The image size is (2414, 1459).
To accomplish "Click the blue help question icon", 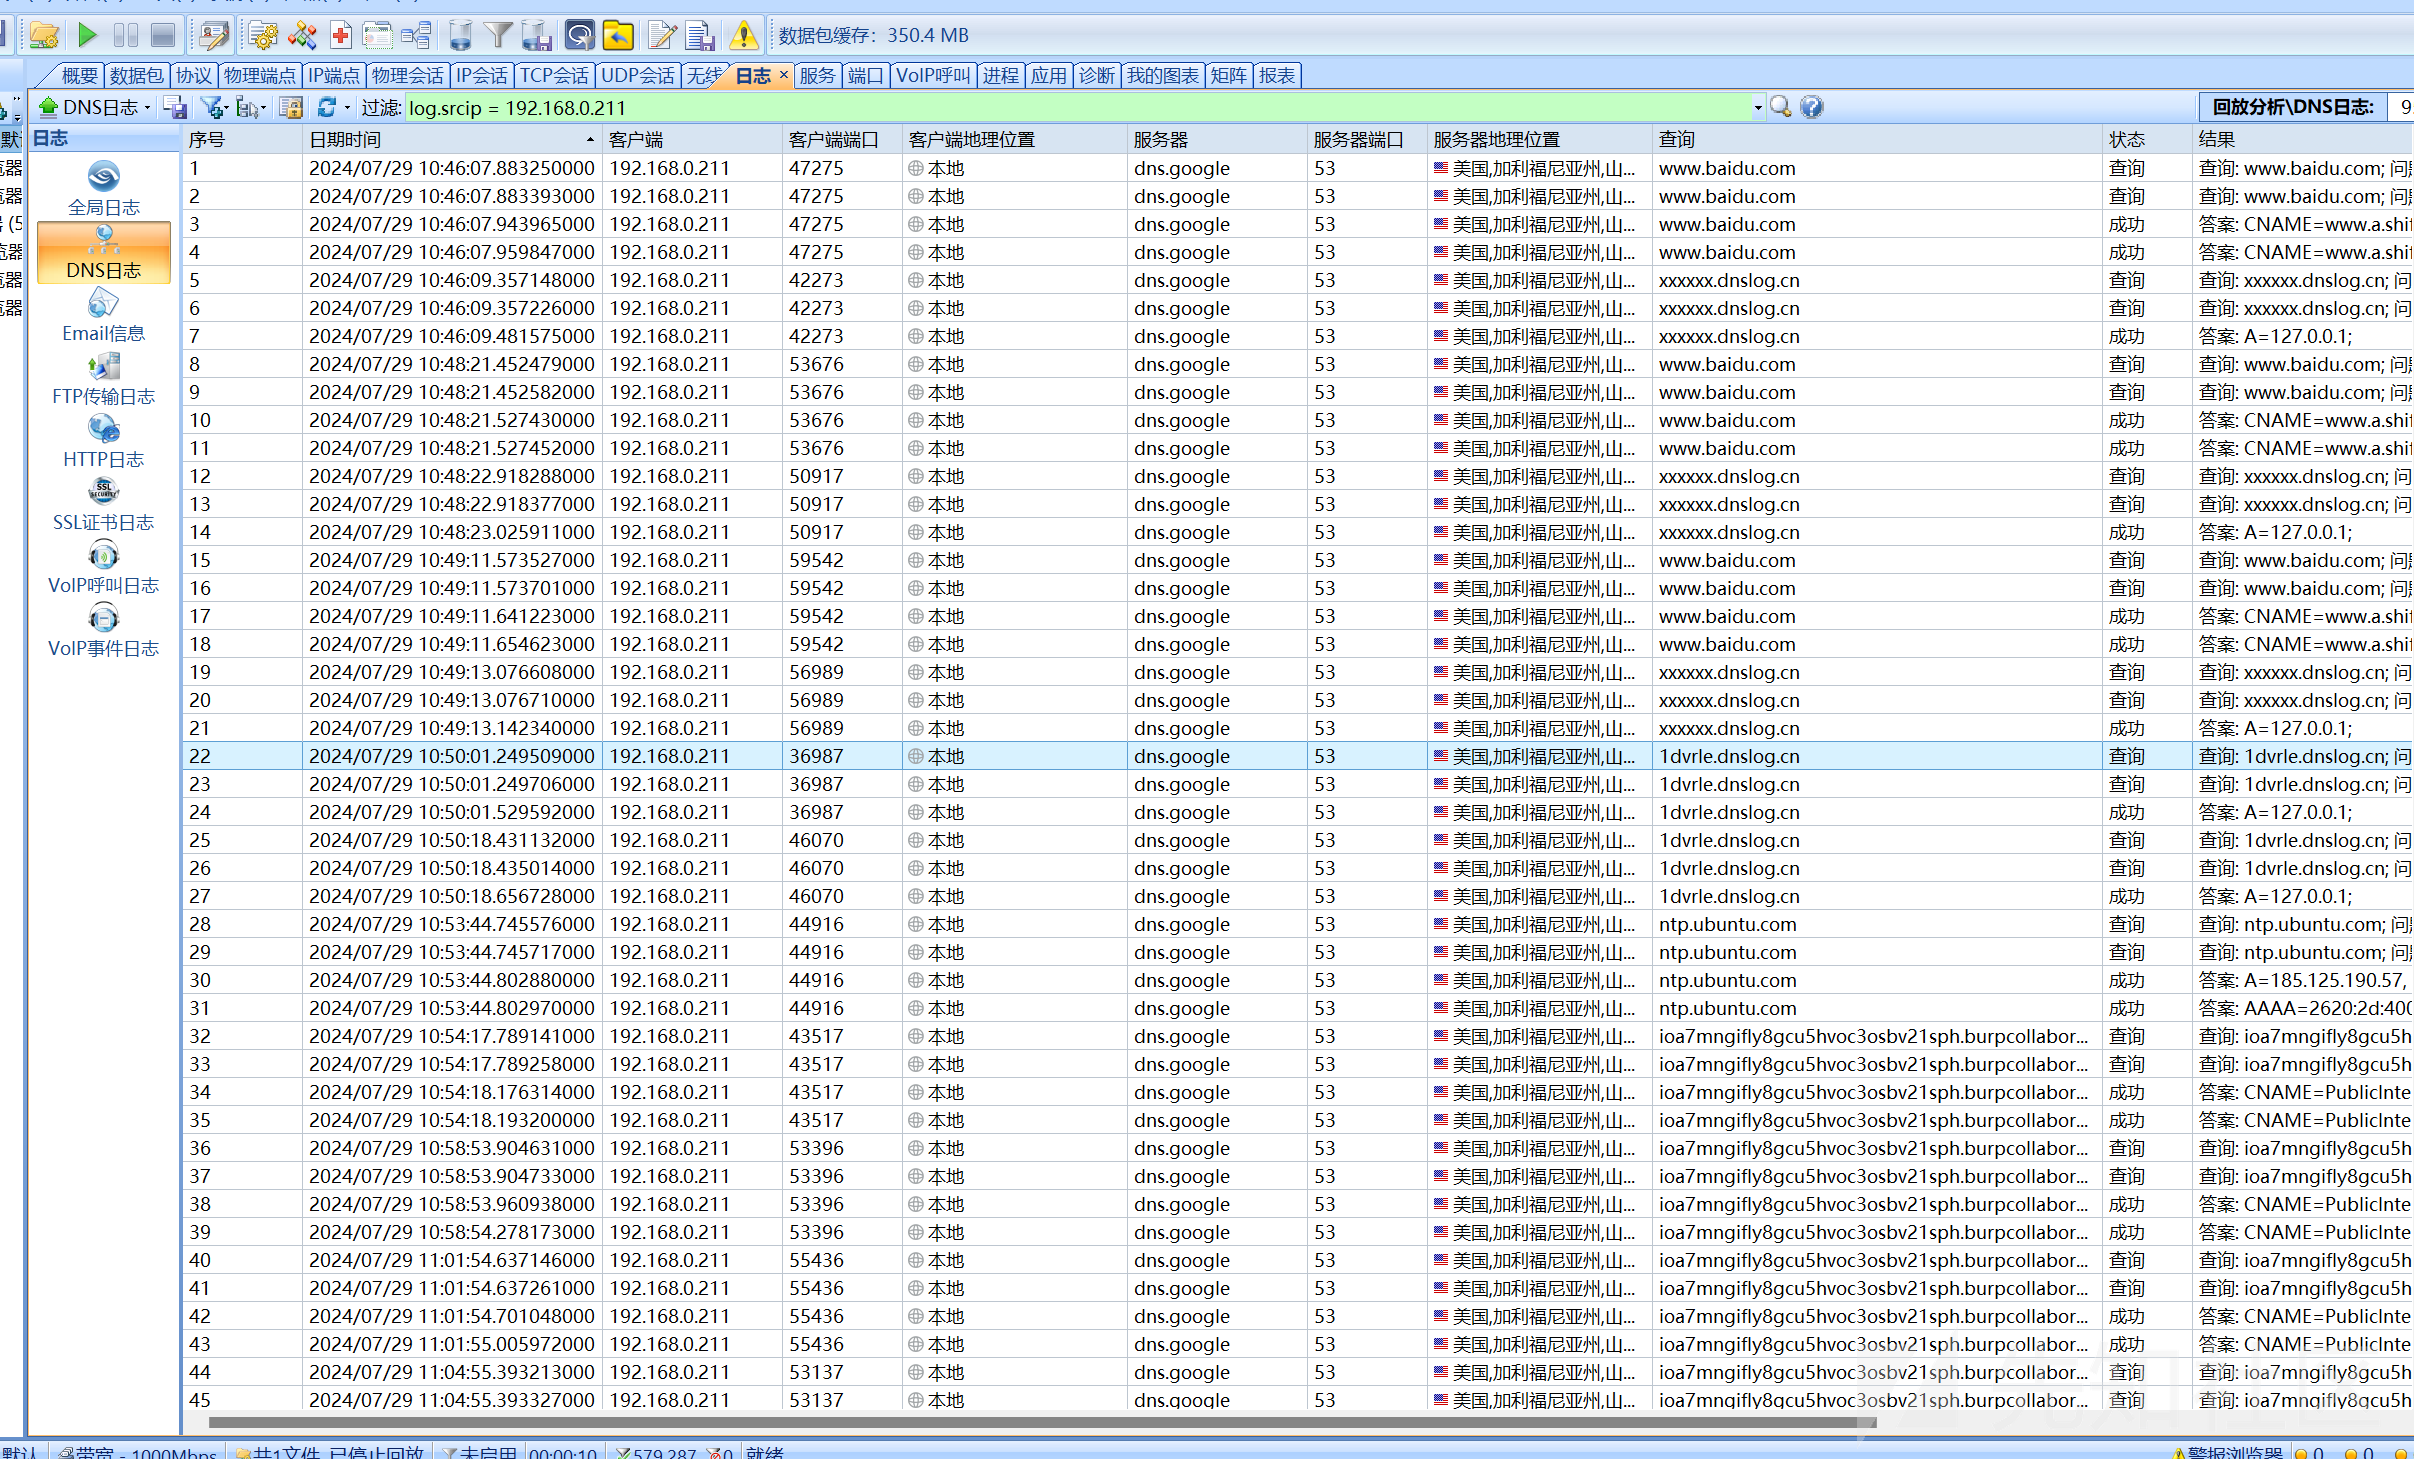I will tap(1812, 106).
